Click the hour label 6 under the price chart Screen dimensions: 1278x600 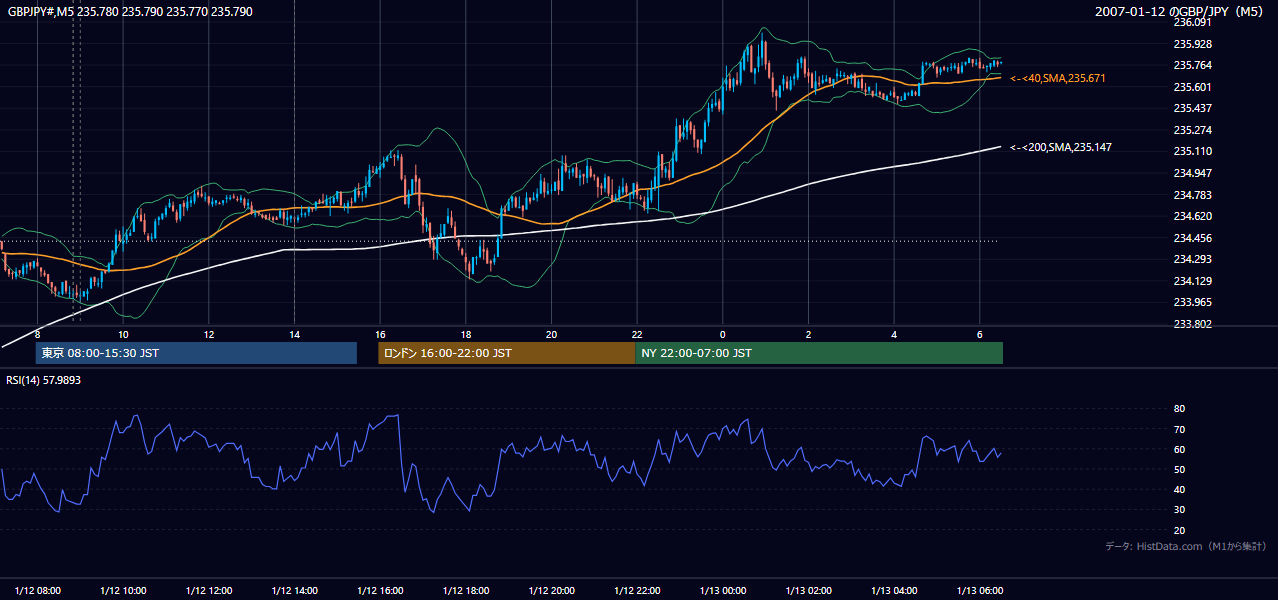coord(980,334)
